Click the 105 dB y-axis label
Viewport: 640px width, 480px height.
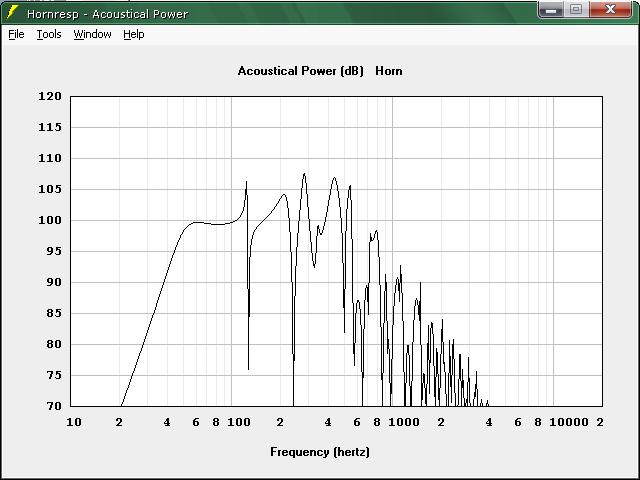click(x=50, y=189)
